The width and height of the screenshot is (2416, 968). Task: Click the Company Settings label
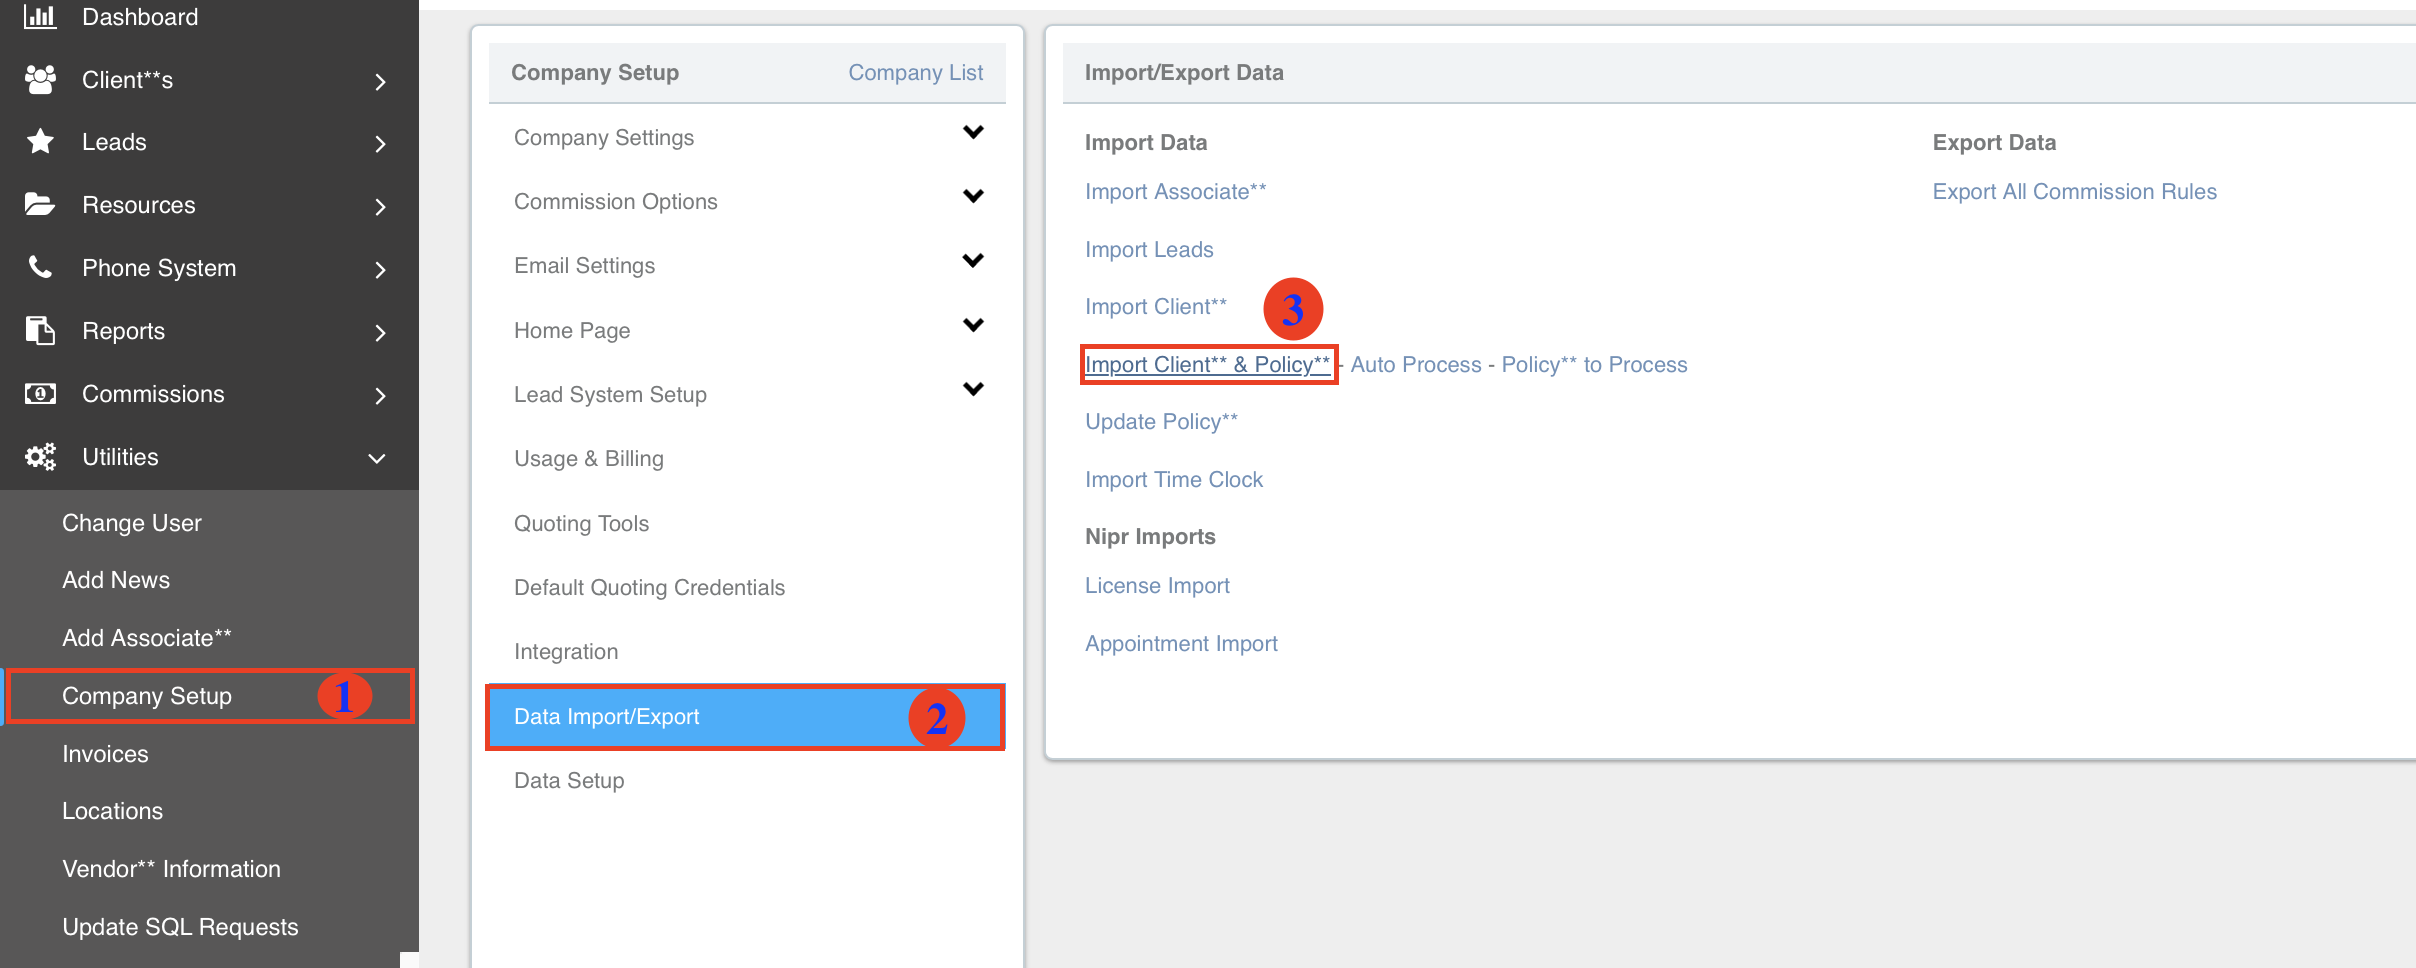click(x=604, y=138)
